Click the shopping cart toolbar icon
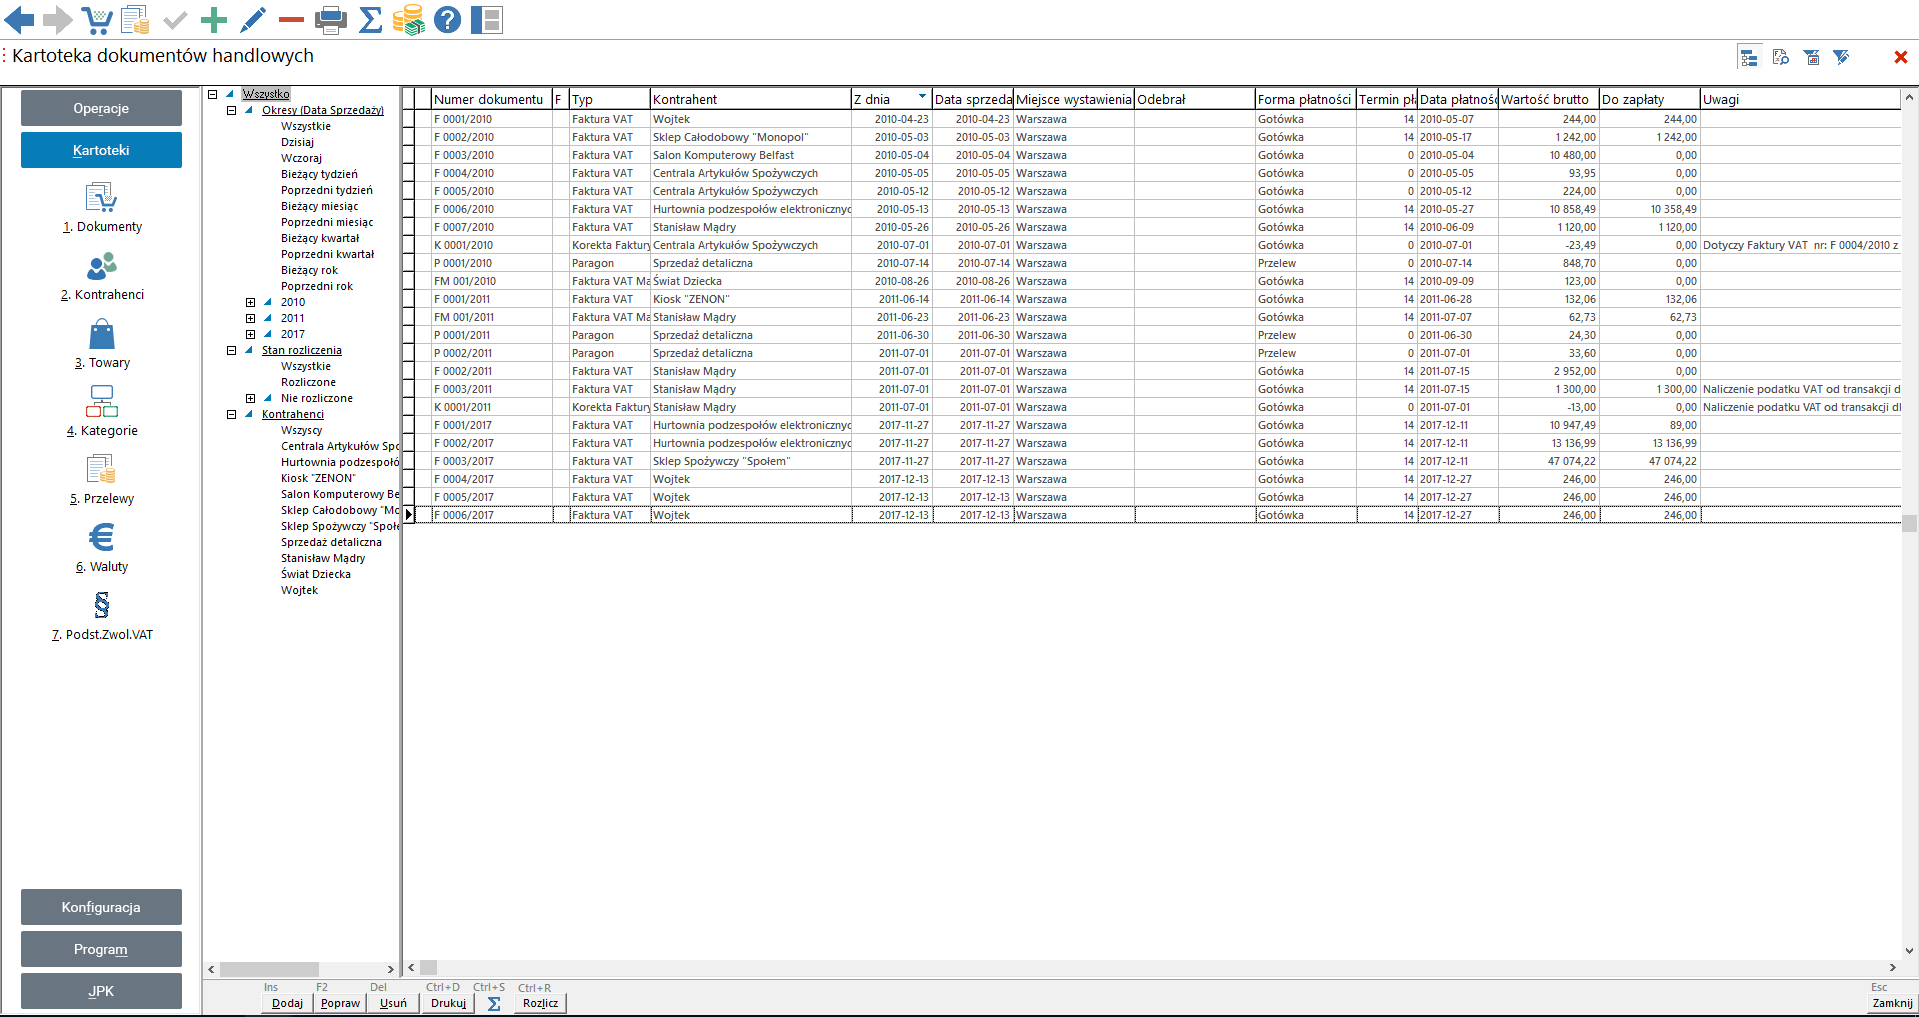The height and width of the screenshot is (1017, 1919). click(x=97, y=20)
